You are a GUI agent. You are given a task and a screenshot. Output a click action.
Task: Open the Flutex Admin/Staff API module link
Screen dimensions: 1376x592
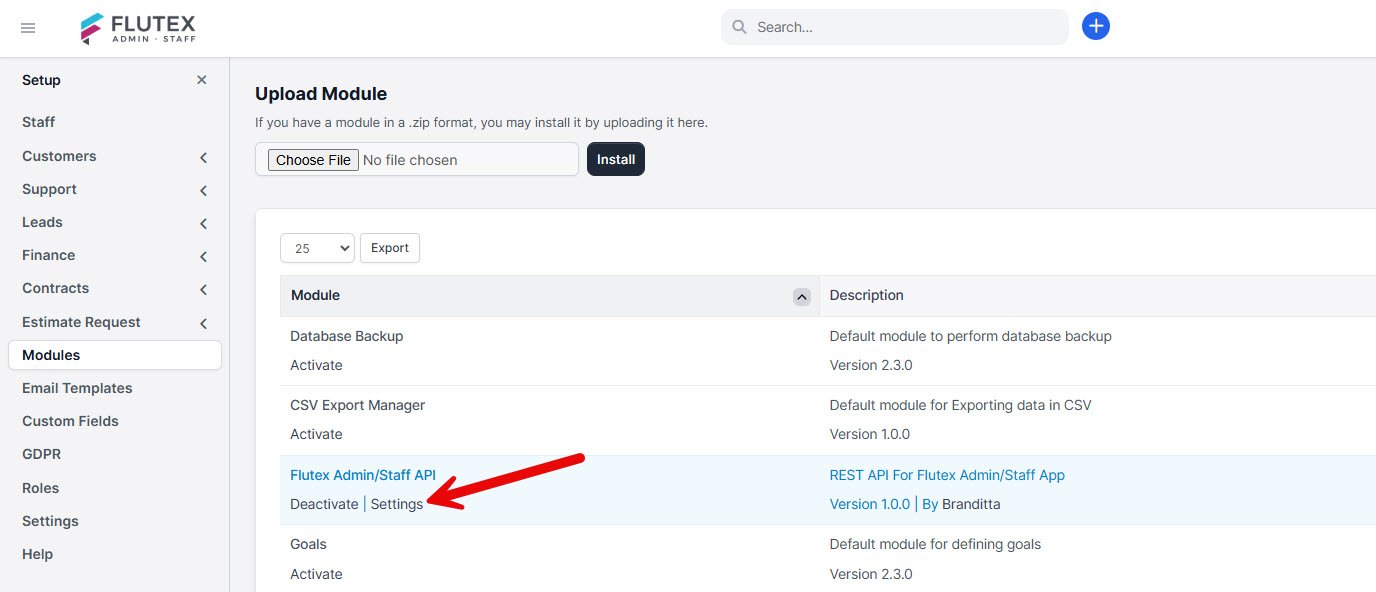[363, 475]
